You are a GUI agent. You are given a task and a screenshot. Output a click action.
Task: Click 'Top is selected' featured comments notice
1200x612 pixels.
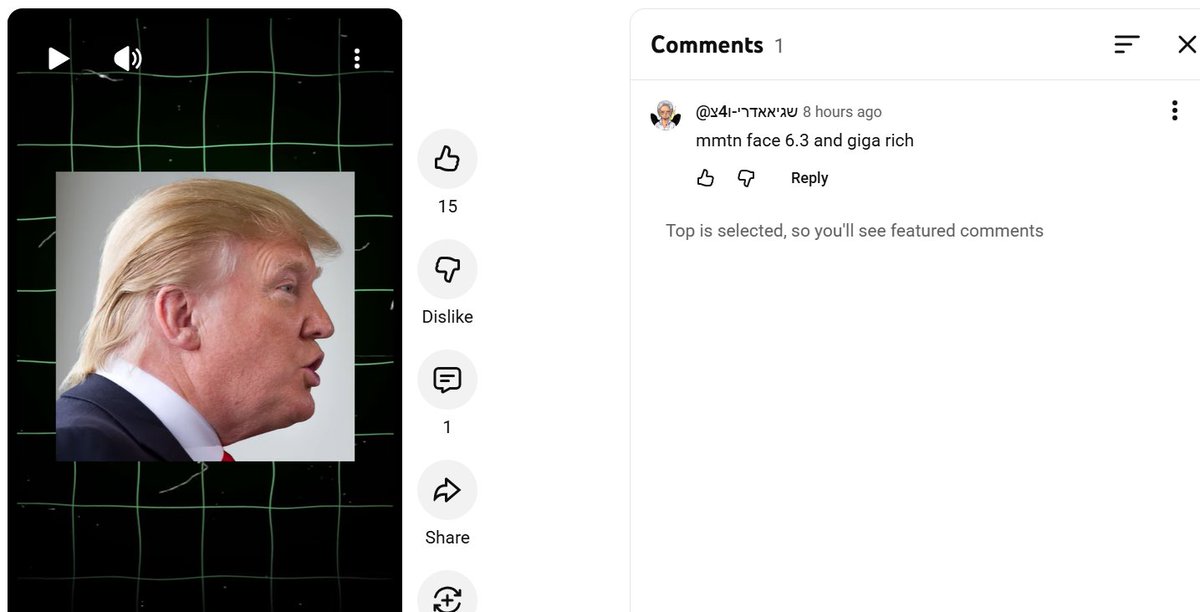tap(854, 230)
